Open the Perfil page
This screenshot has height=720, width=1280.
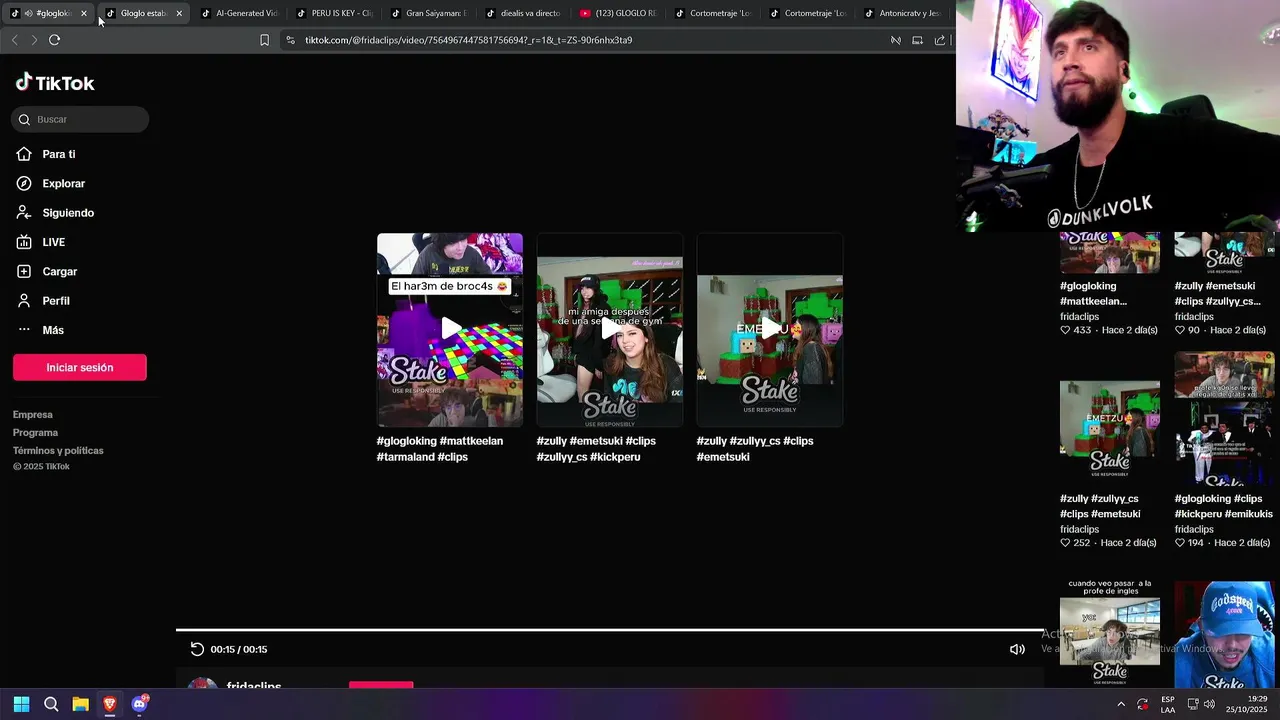tap(56, 301)
